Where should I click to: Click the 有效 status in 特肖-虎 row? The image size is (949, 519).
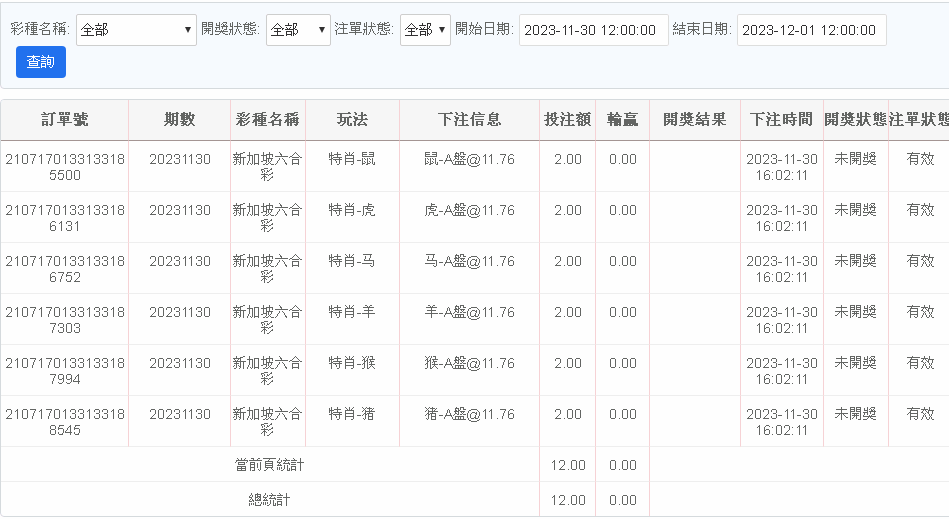pyautogui.click(x=920, y=210)
